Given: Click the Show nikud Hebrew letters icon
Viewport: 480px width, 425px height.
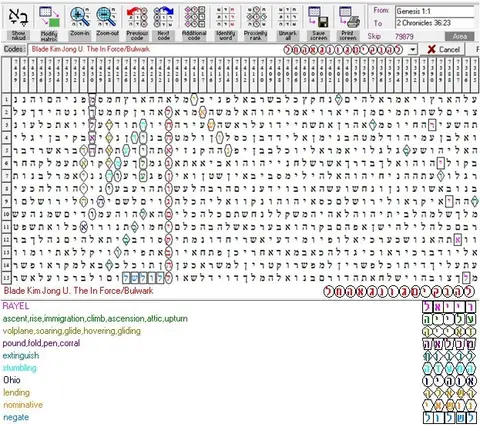Looking at the screenshot, I should [18, 17].
